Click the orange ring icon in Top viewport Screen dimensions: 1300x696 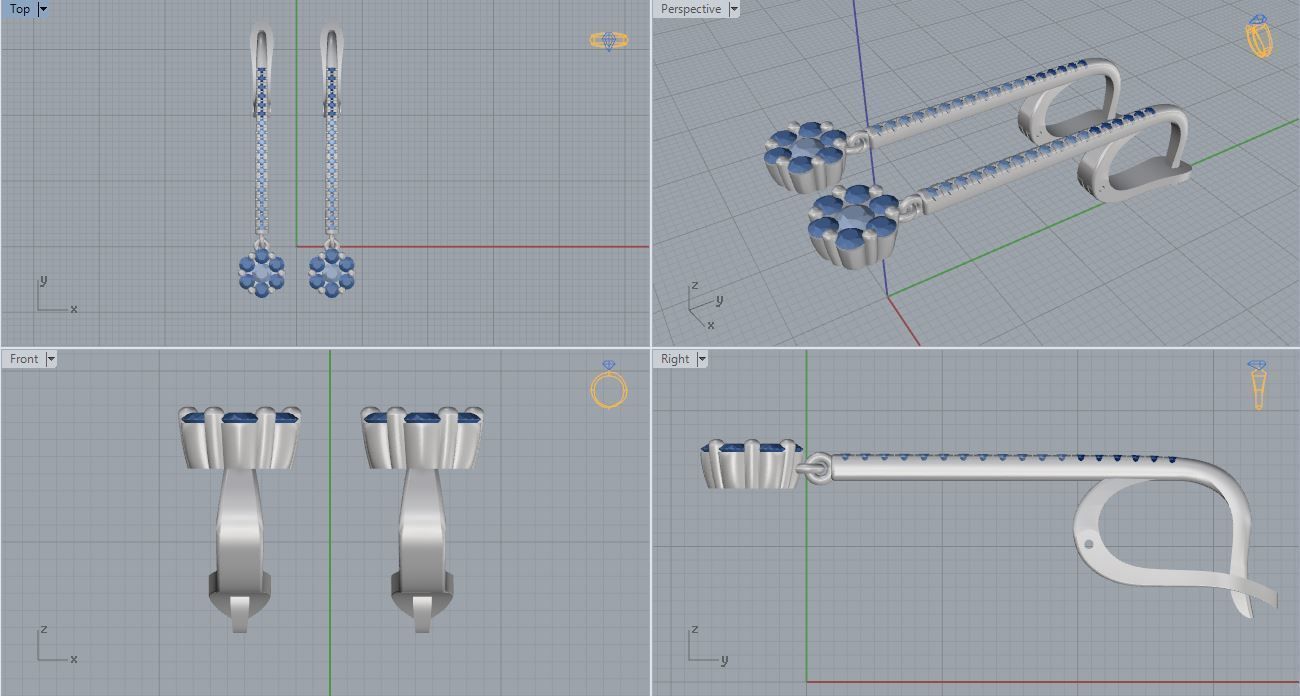click(609, 41)
